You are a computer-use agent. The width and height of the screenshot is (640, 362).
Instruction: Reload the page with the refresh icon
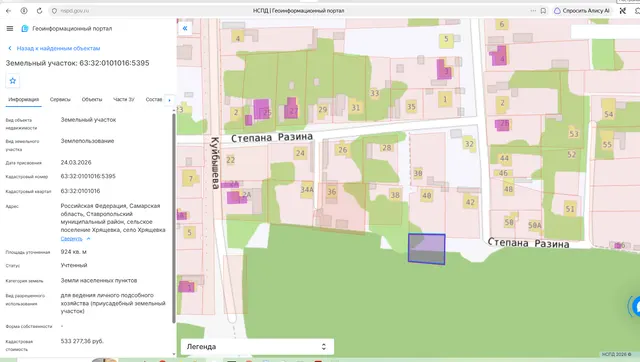pyautogui.click(x=39, y=11)
